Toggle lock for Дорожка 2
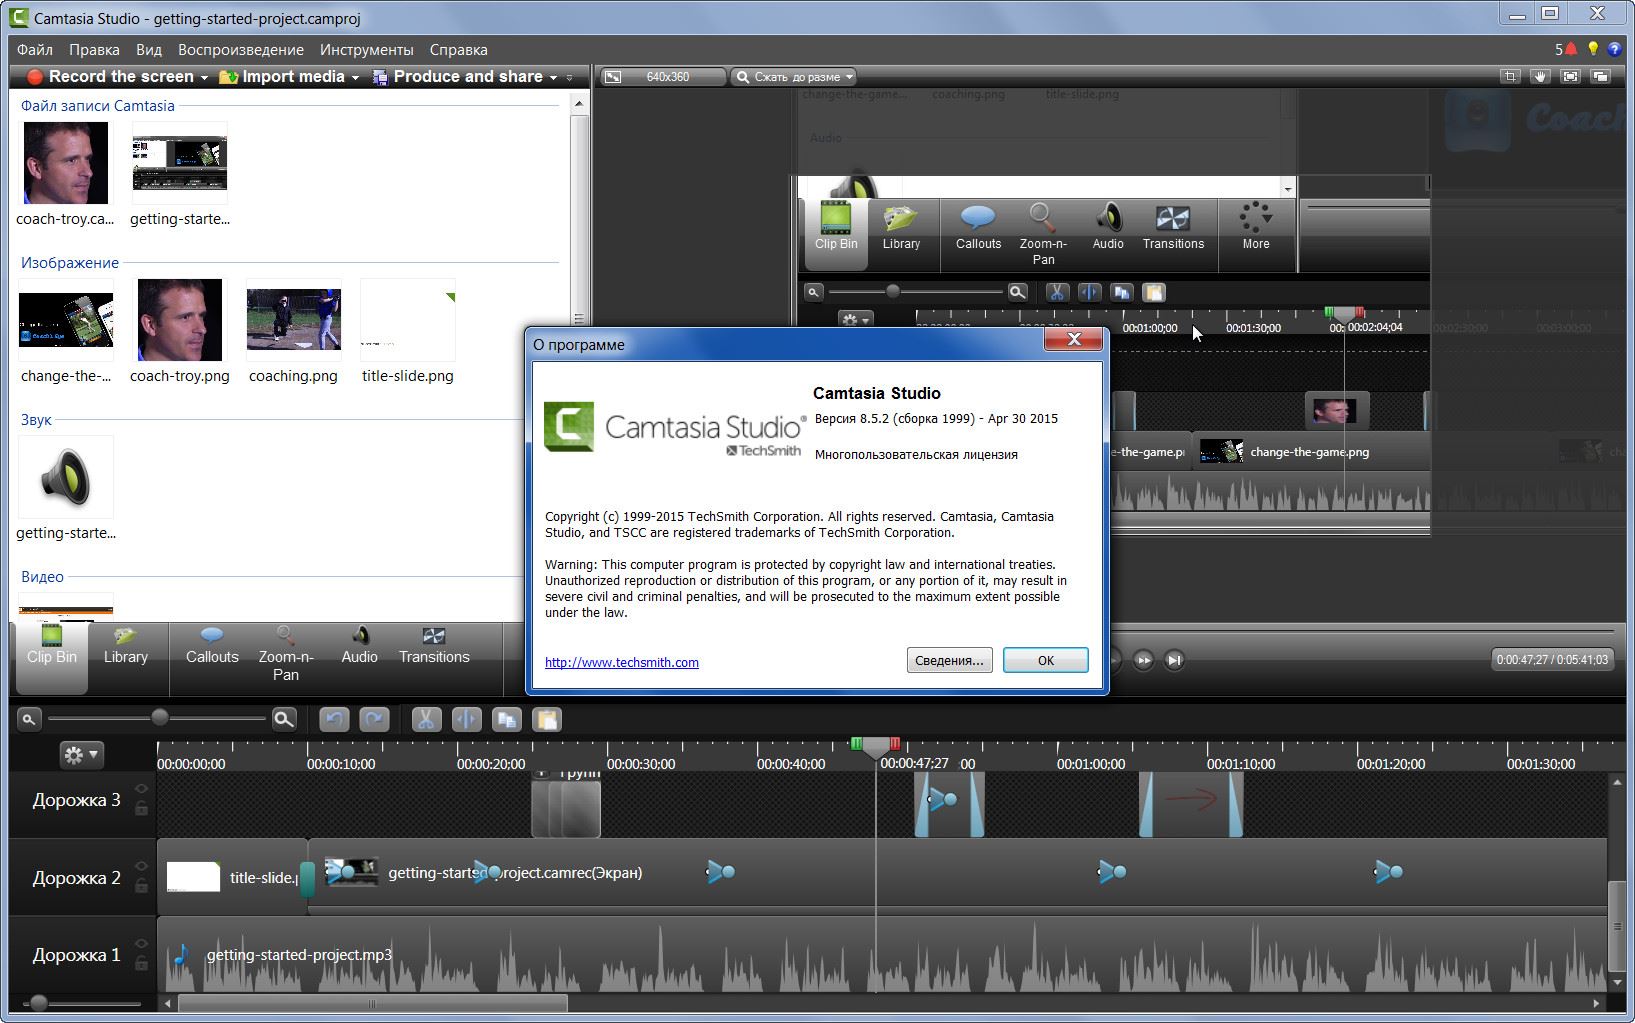The image size is (1635, 1023). pyautogui.click(x=141, y=885)
